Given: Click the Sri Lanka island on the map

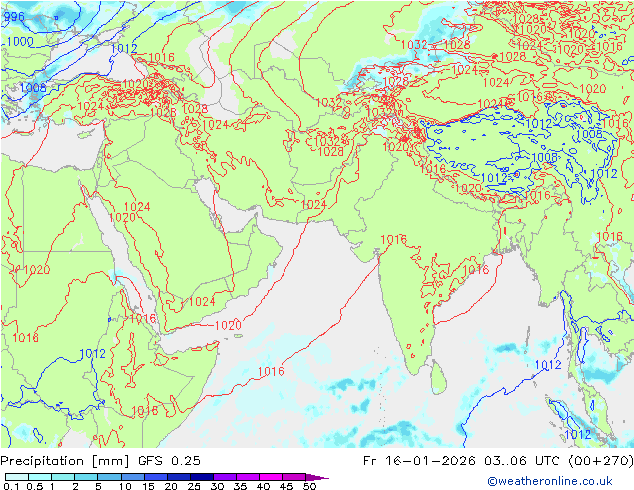Looking at the screenshot, I should click(438, 378).
